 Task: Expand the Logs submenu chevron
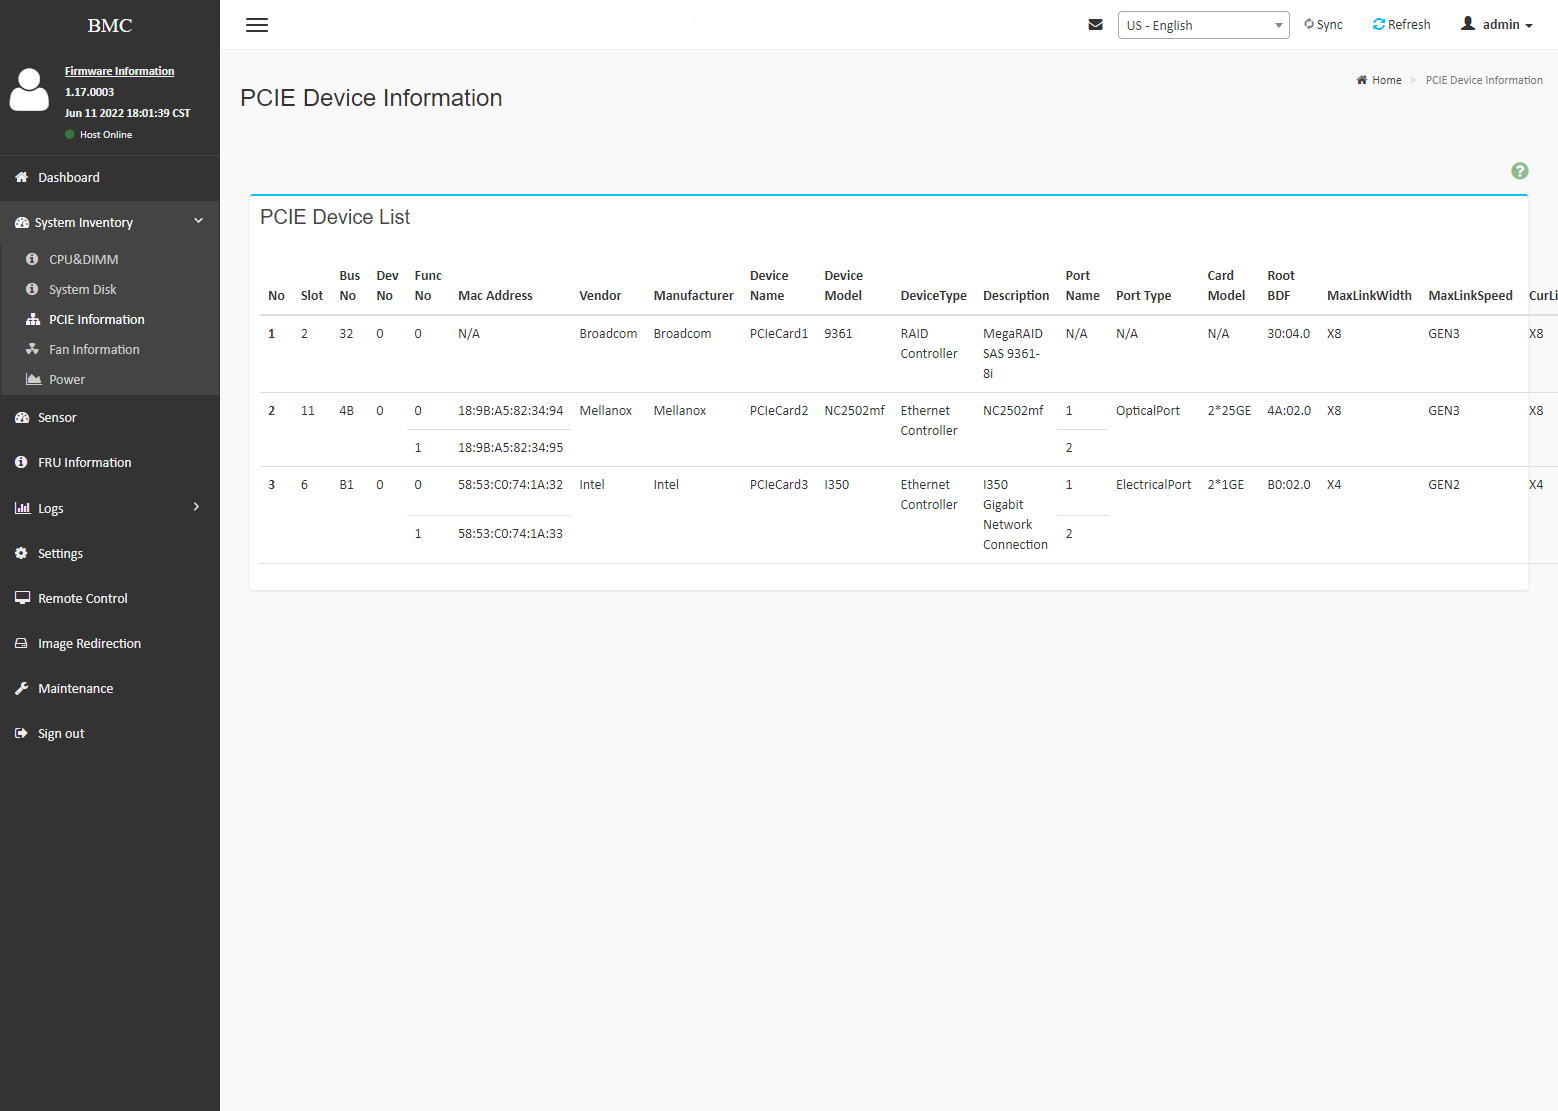(x=196, y=507)
